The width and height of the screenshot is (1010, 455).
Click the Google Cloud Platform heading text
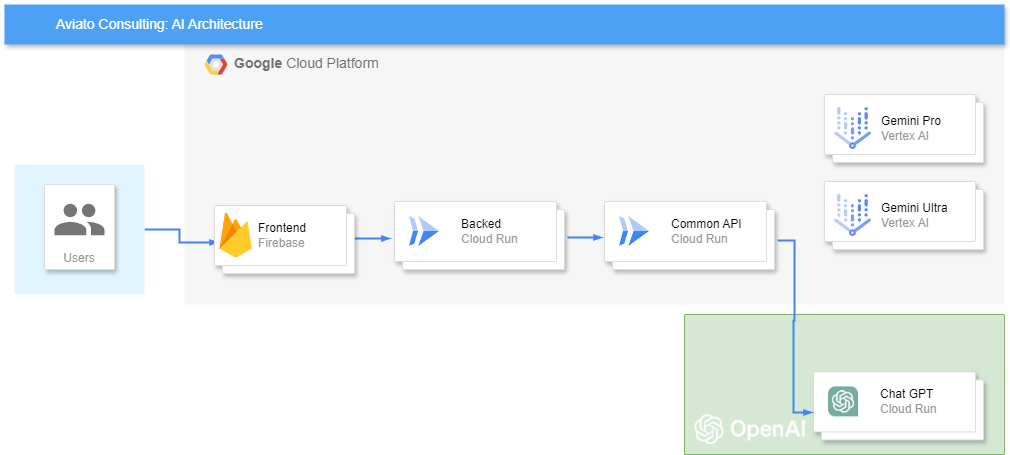click(306, 64)
